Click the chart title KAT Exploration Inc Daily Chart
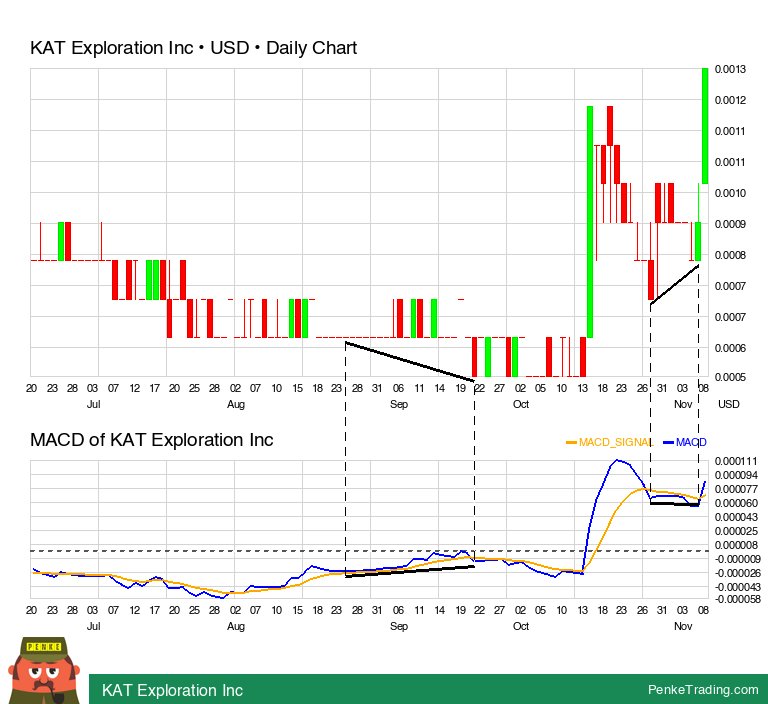The height and width of the screenshot is (704, 768). click(x=193, y=48)
